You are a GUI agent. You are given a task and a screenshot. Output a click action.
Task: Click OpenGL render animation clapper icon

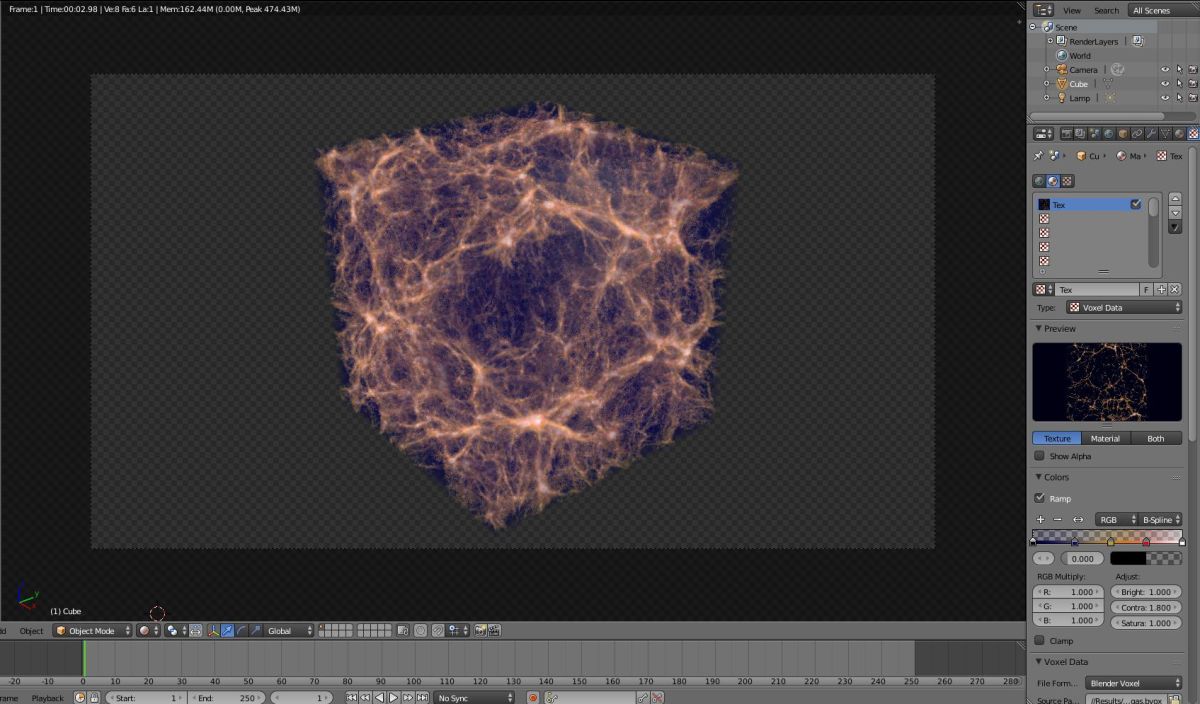[494, 631]
